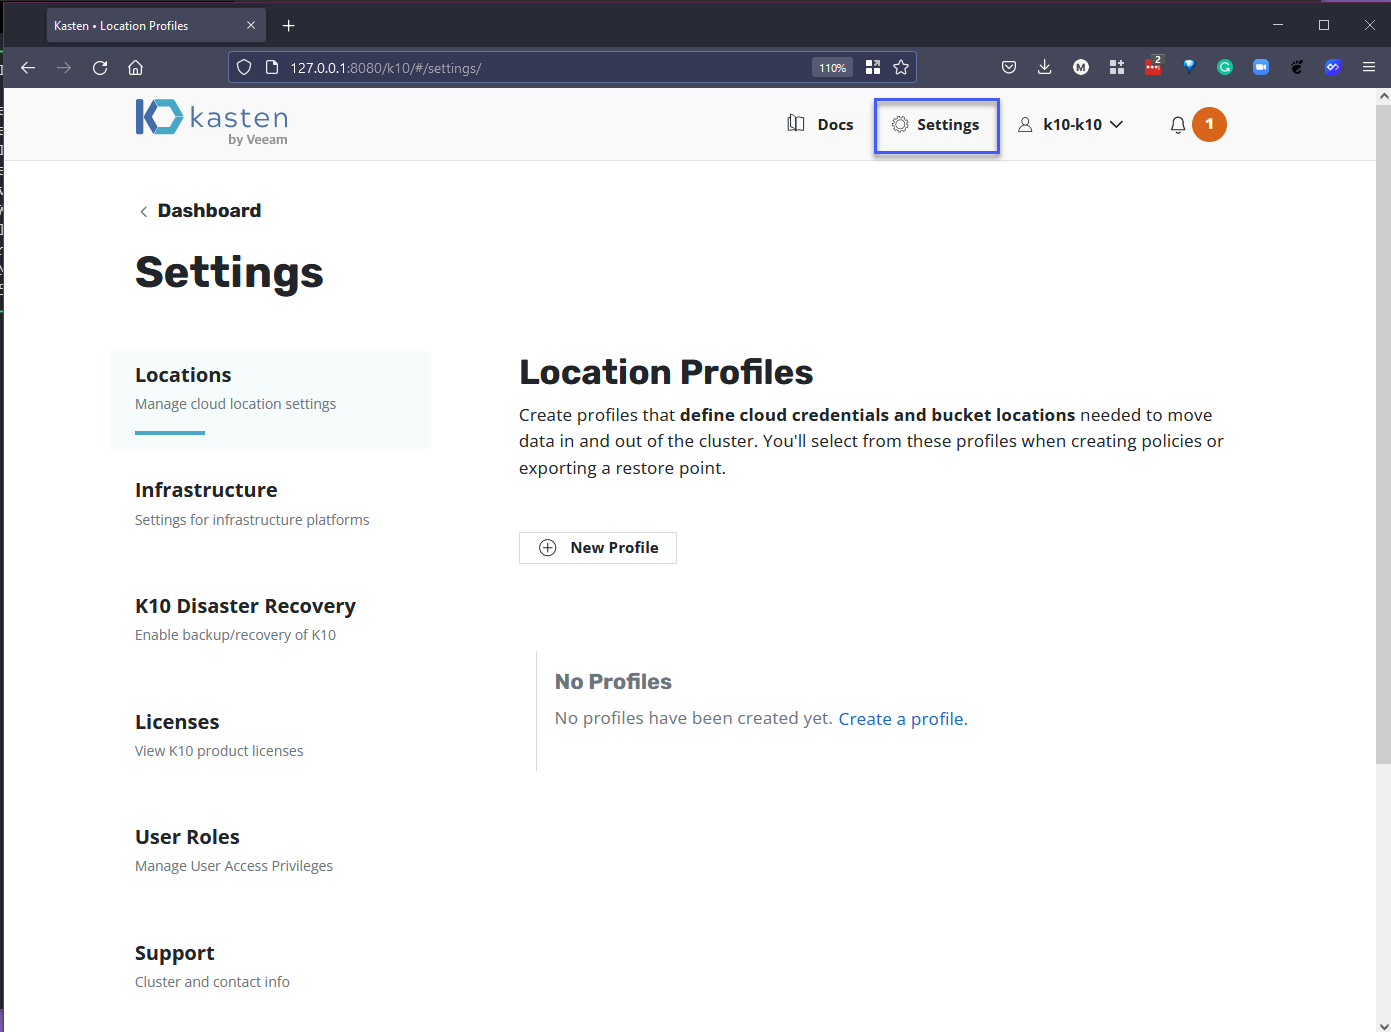
Task: Switch to the Infrastructure settings section
Action: click(x=206, y=490)
